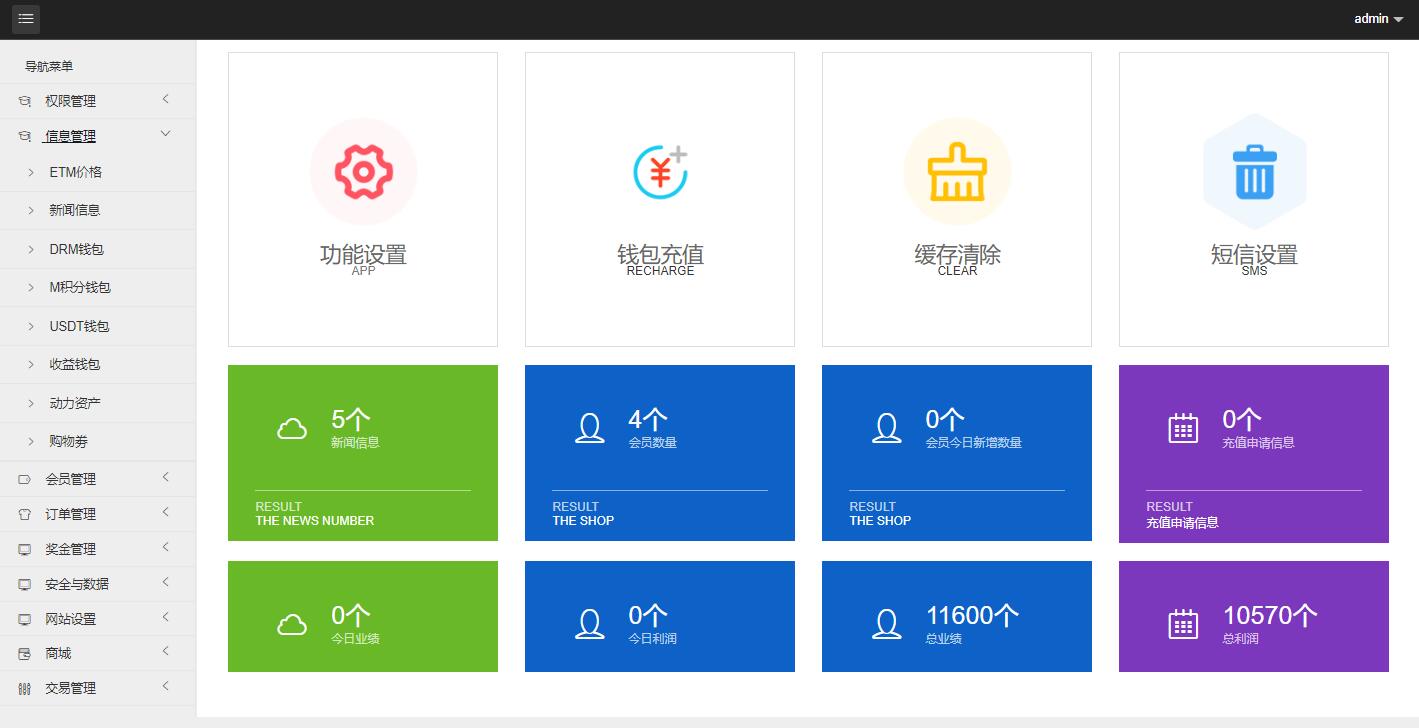Select 网站设置 in the sidebar
Image resolution: width=1419 pixels, height=728 pixels.
pos(70,617)
